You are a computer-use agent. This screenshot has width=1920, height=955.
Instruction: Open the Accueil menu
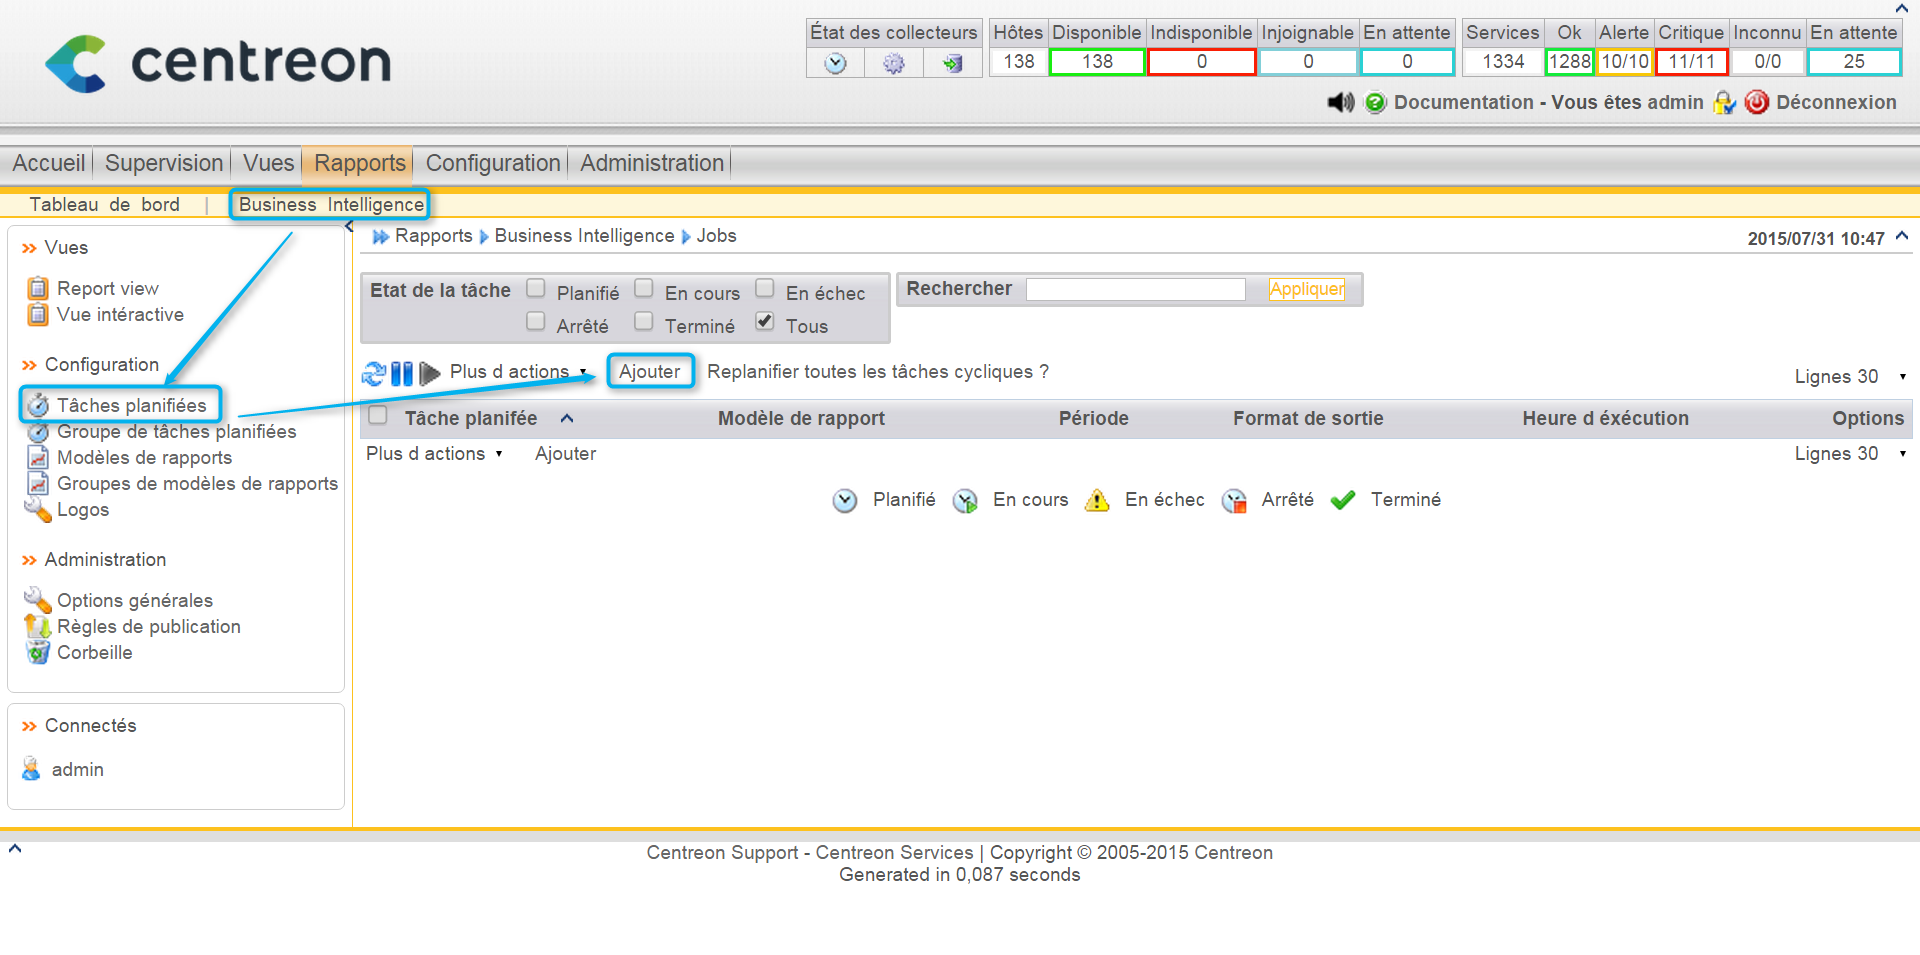click(x=49, y=163)
